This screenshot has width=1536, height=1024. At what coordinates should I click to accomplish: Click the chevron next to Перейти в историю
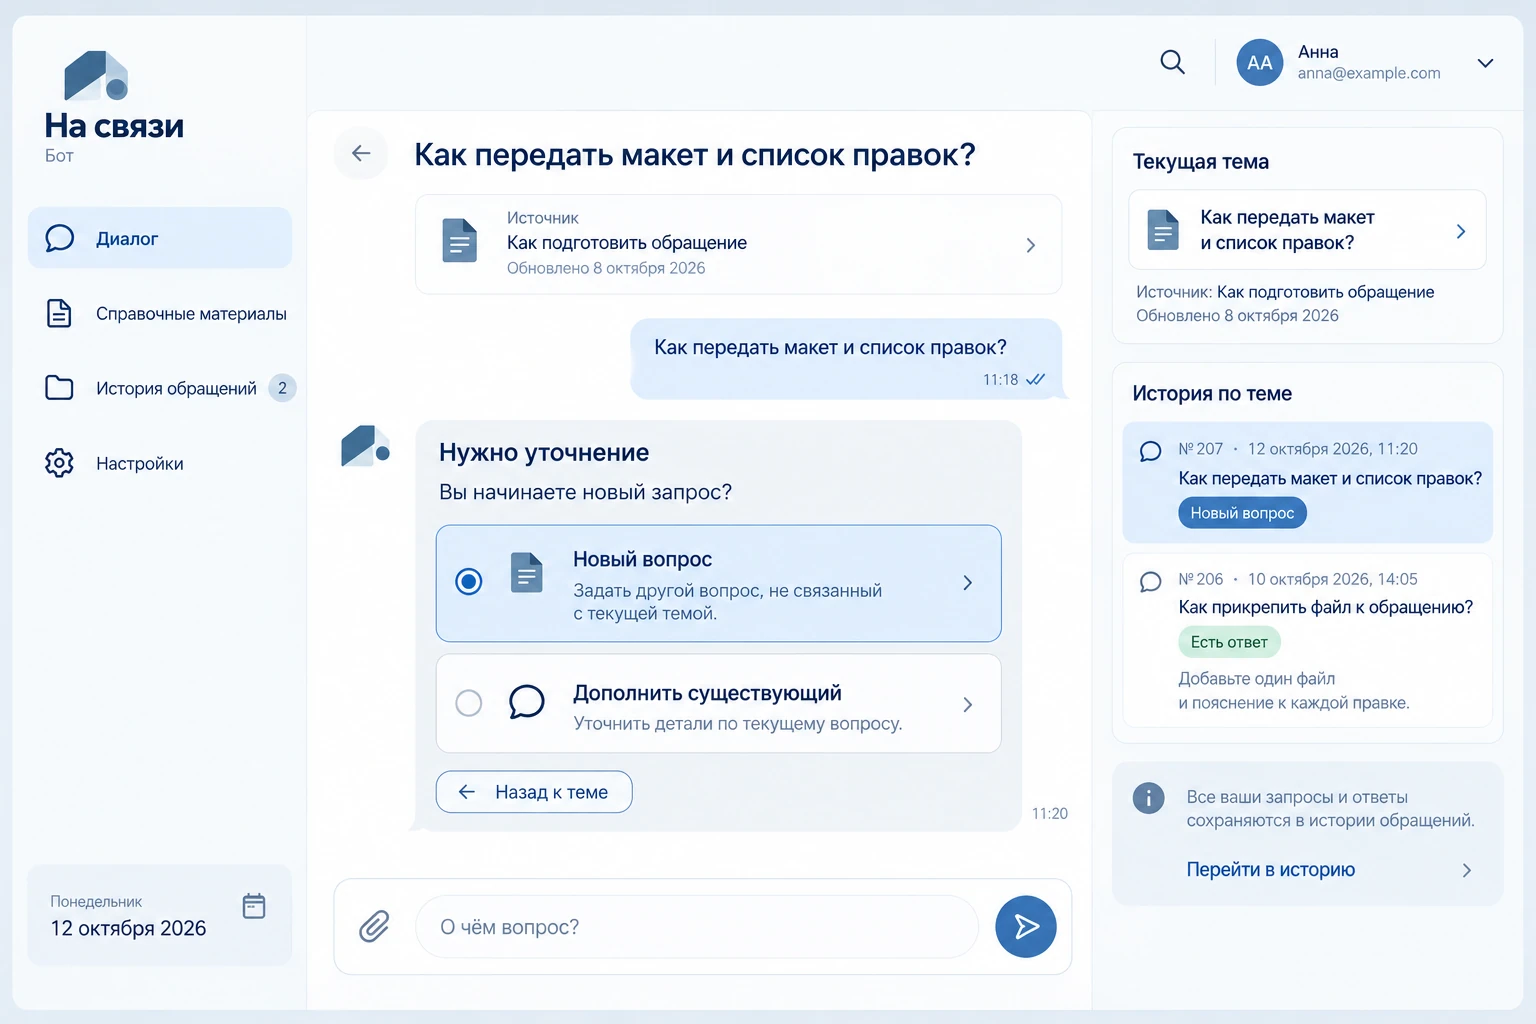point(1467,870)
